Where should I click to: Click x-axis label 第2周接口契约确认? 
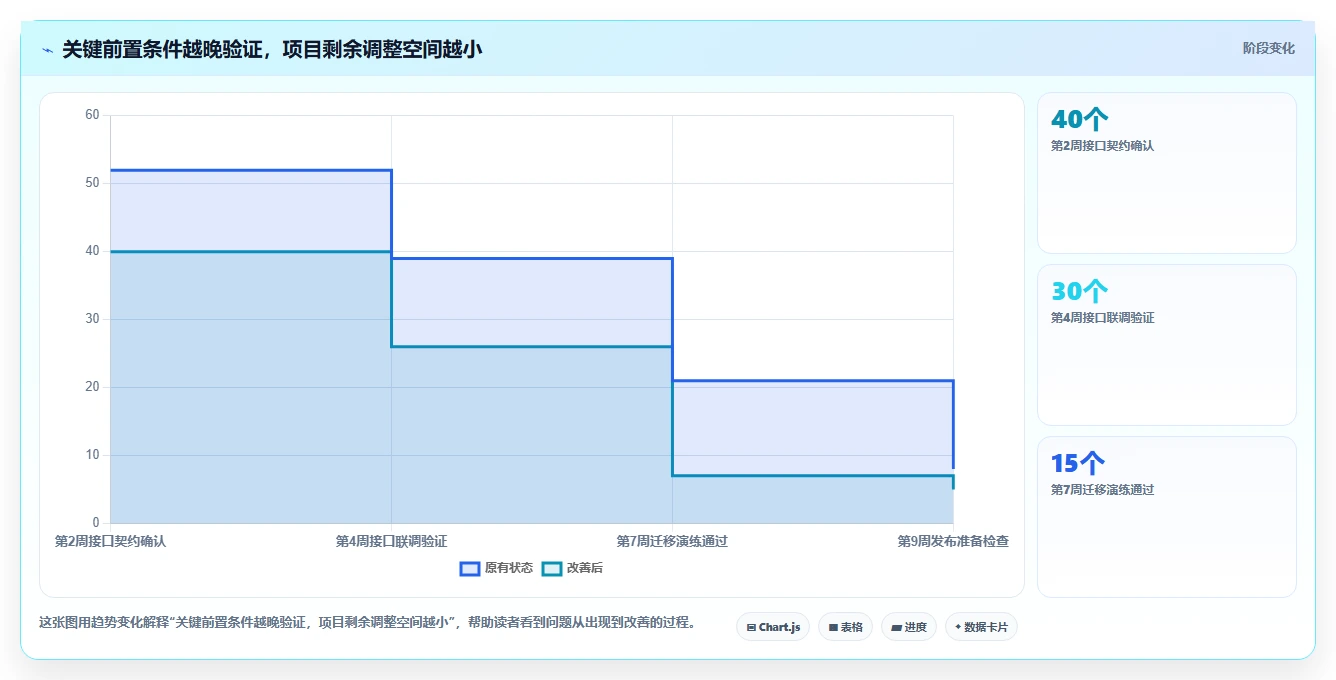110,541
